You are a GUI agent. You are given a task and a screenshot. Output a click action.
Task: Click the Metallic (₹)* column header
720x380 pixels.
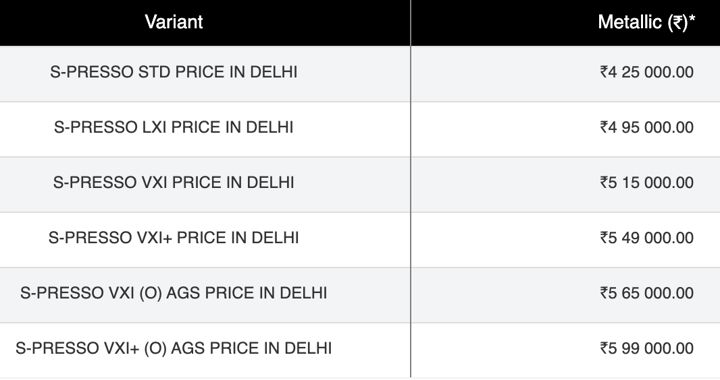566,22
